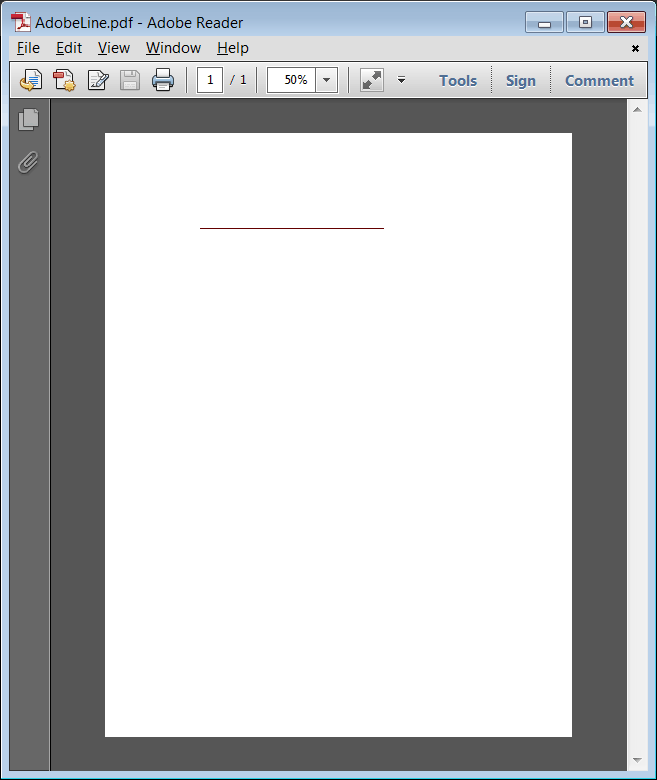Expand the 50% zoom dropdown arrow
The width and height of the screenshot is (657, 780).
pyautogui.click(x=327, y=80)
